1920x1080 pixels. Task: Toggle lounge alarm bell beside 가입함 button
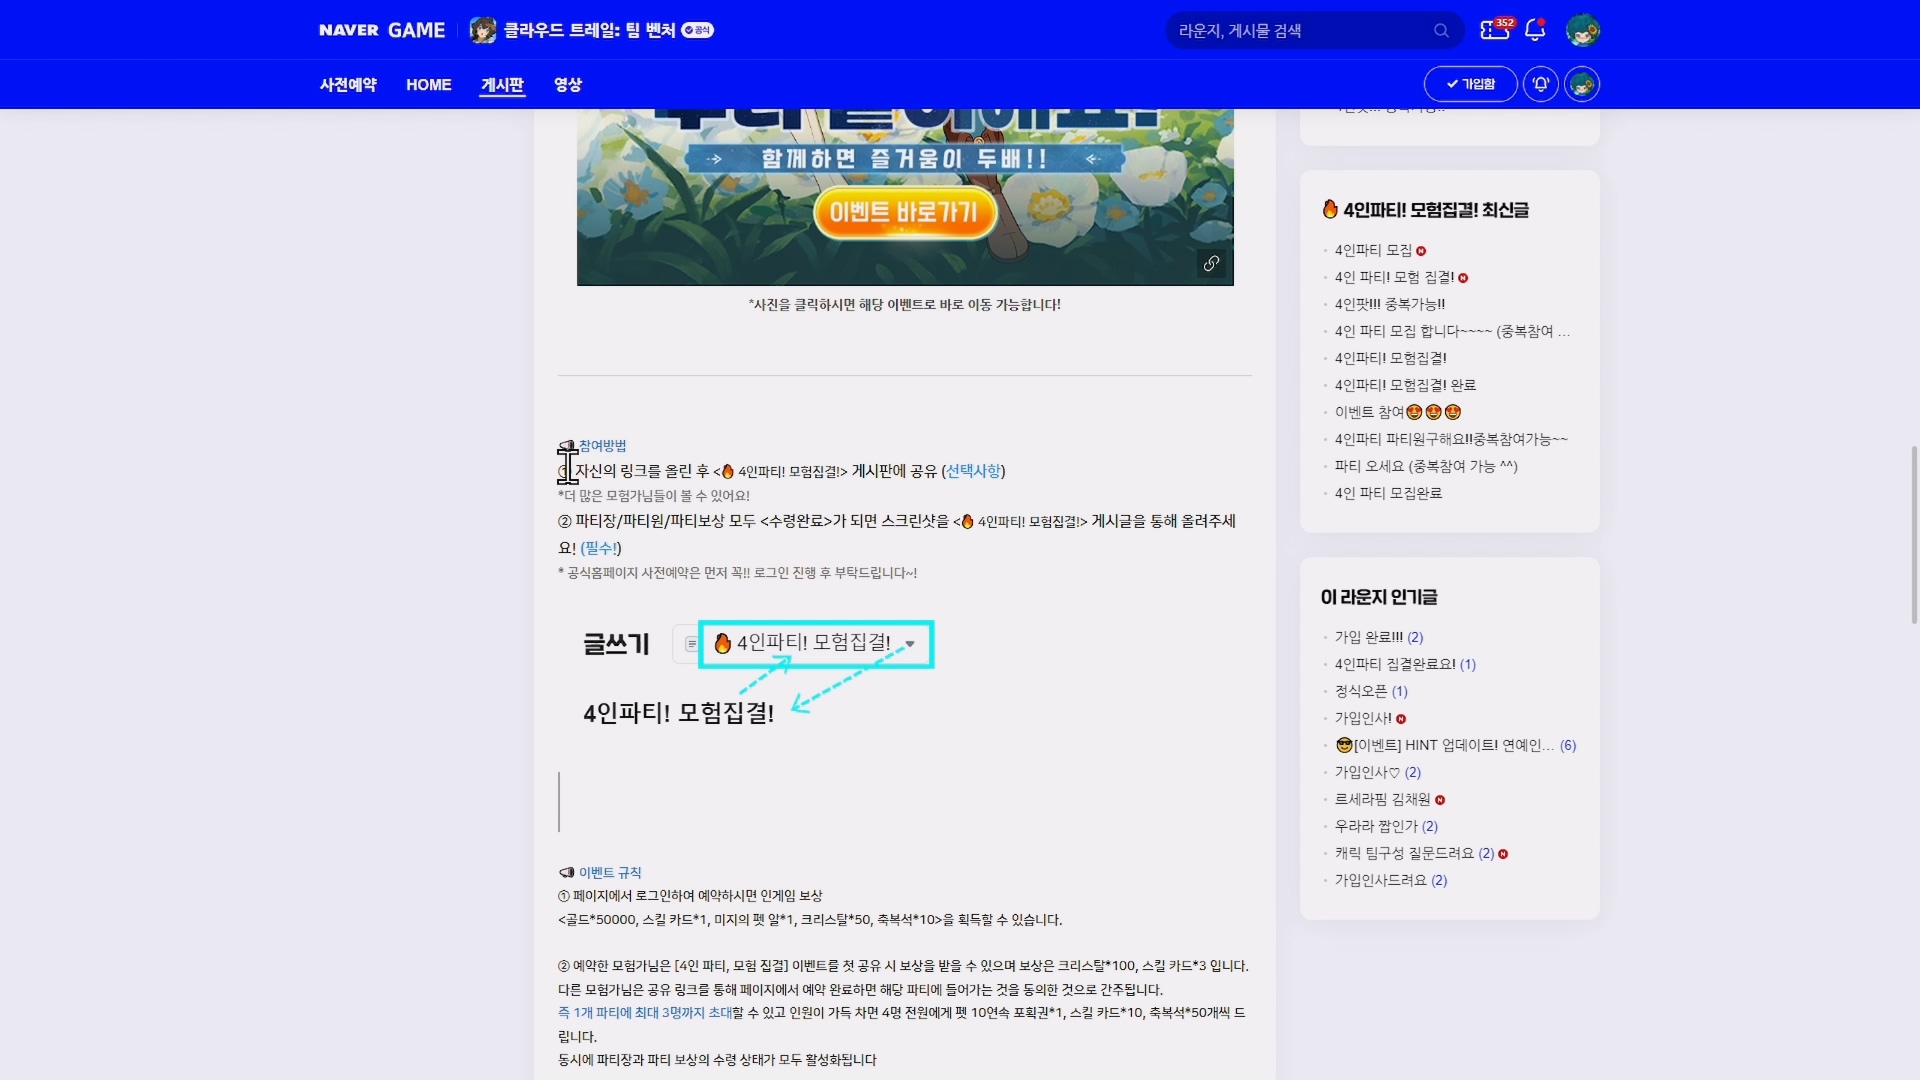[1541, 84]
